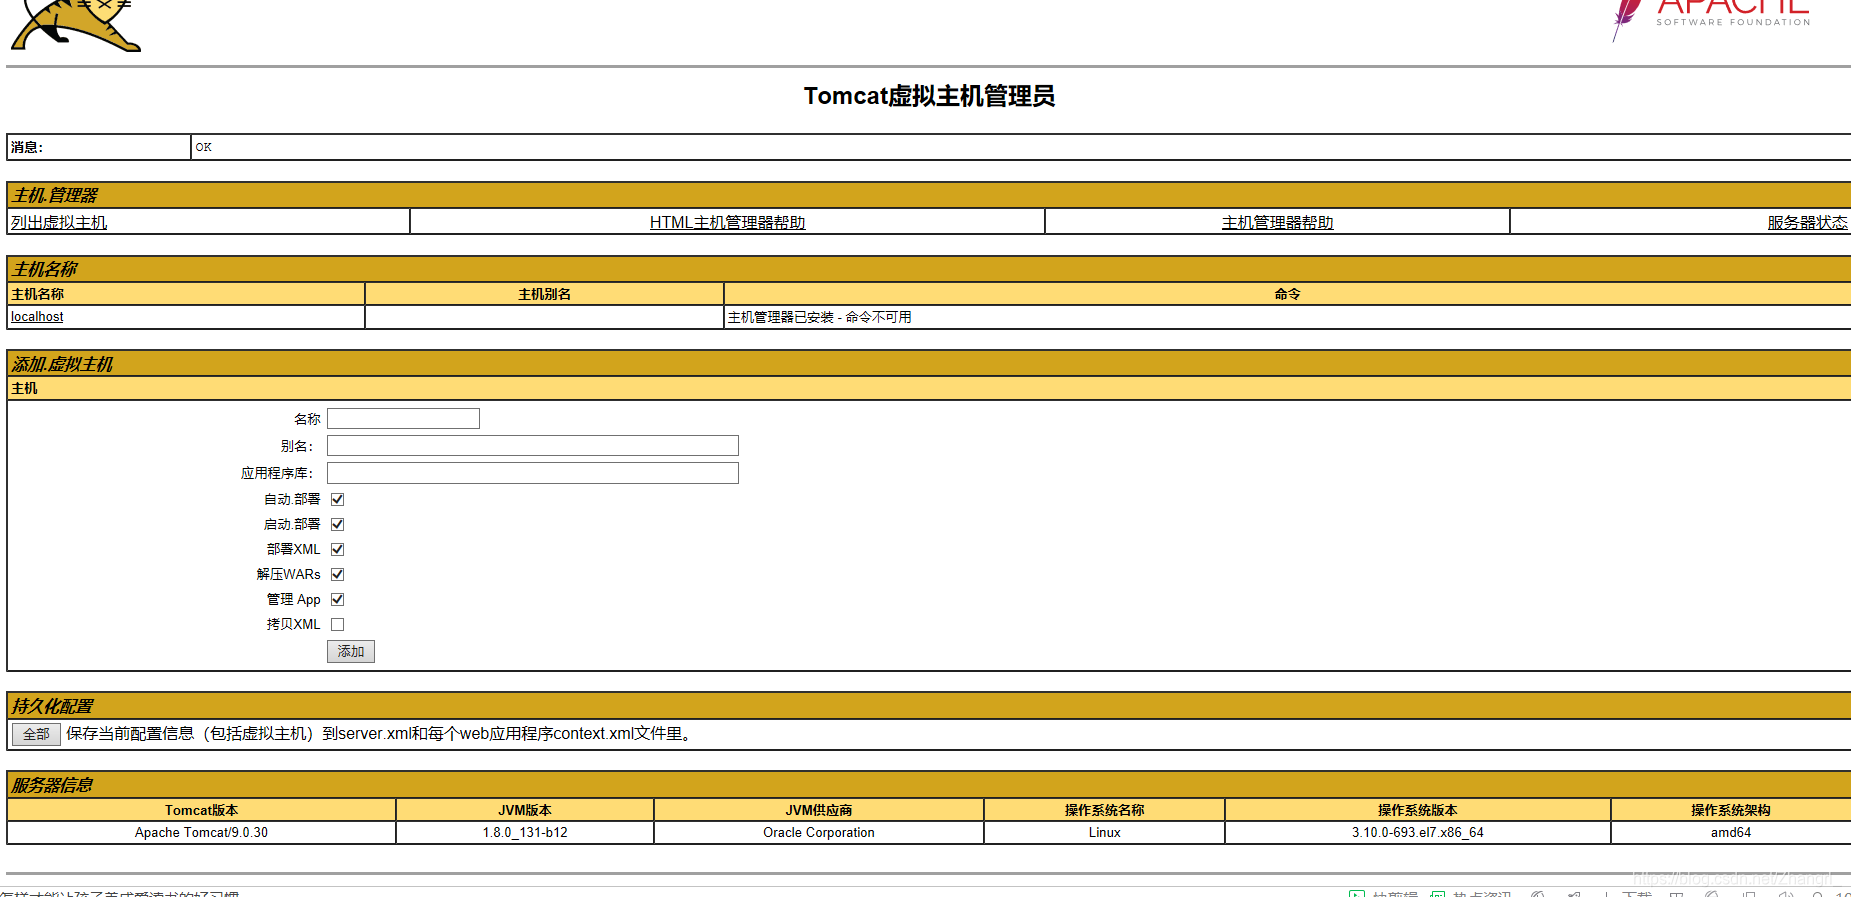The width and height of the screenshot is (1851, 897).
Task: Enable the 拷贝XML checkbox
Action: click(338, 624)
